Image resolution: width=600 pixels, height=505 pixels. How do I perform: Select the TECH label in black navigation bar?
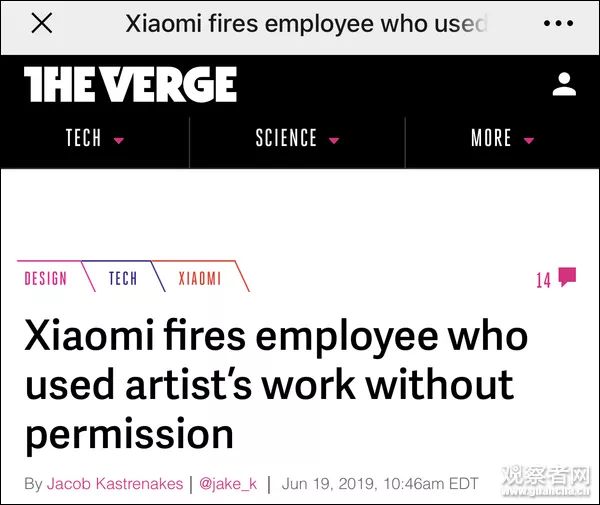83,139
